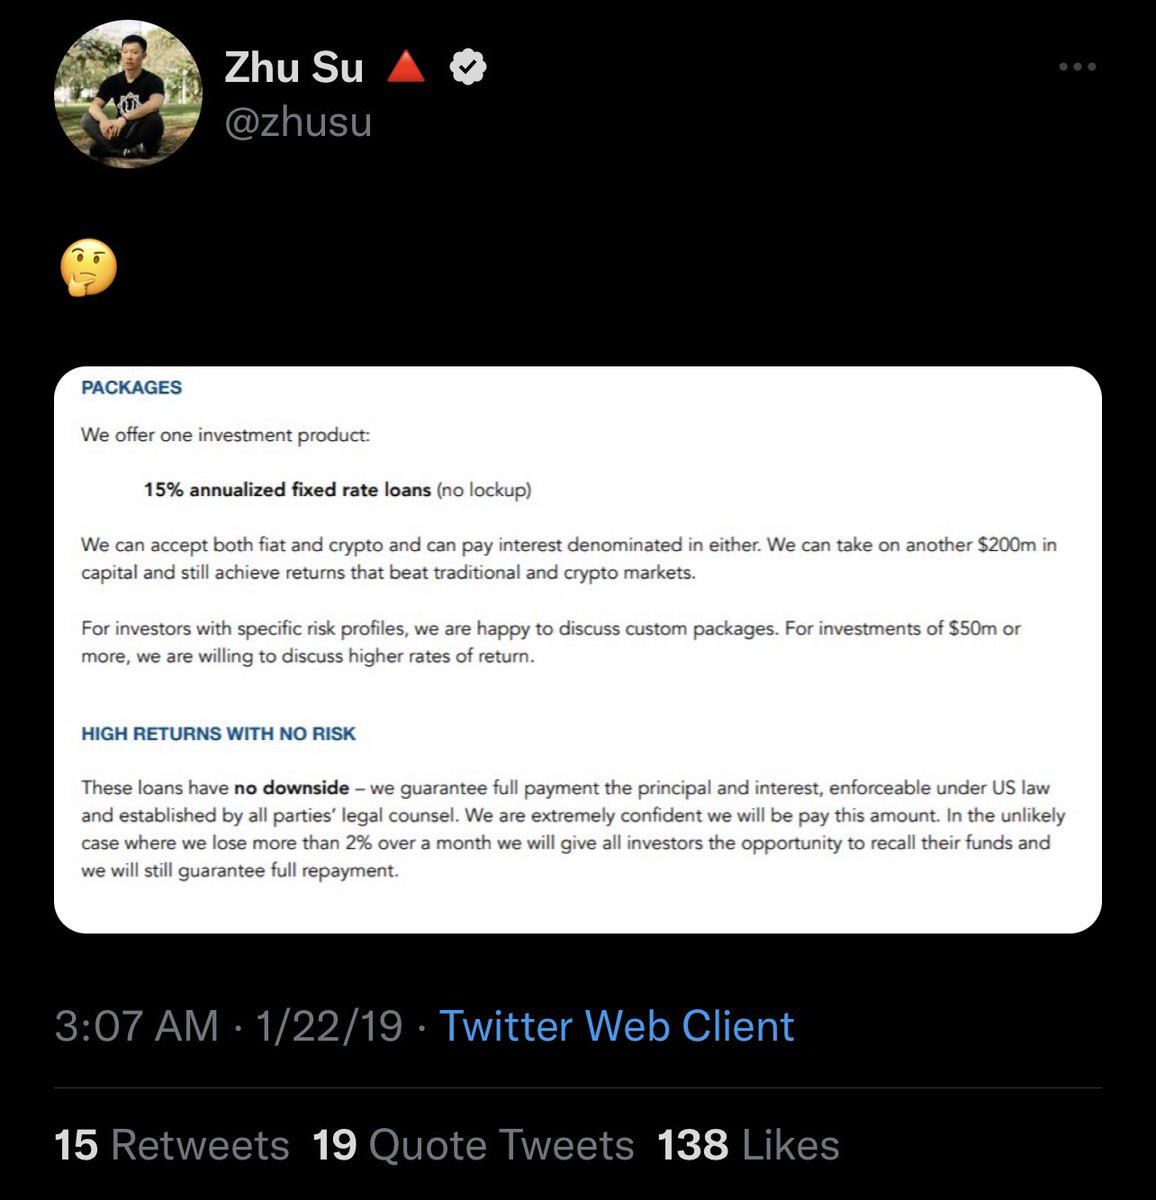Click the red triangle emoji after the name
Viewport: 1156px width, 1200px height.
pos(405,68)
